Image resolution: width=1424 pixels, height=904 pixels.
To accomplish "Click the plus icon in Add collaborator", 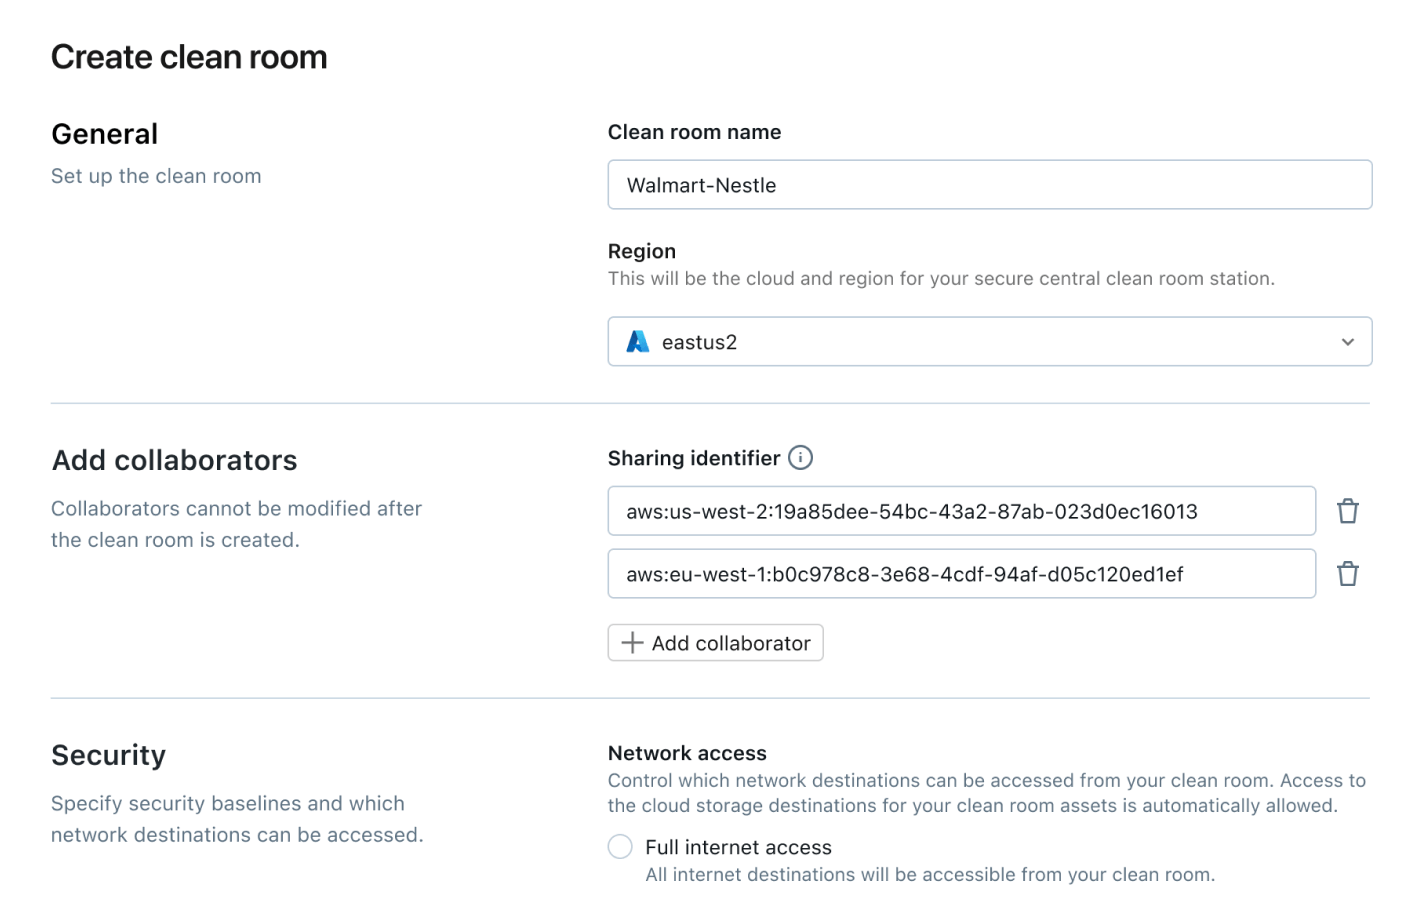I will click(632, 643).
